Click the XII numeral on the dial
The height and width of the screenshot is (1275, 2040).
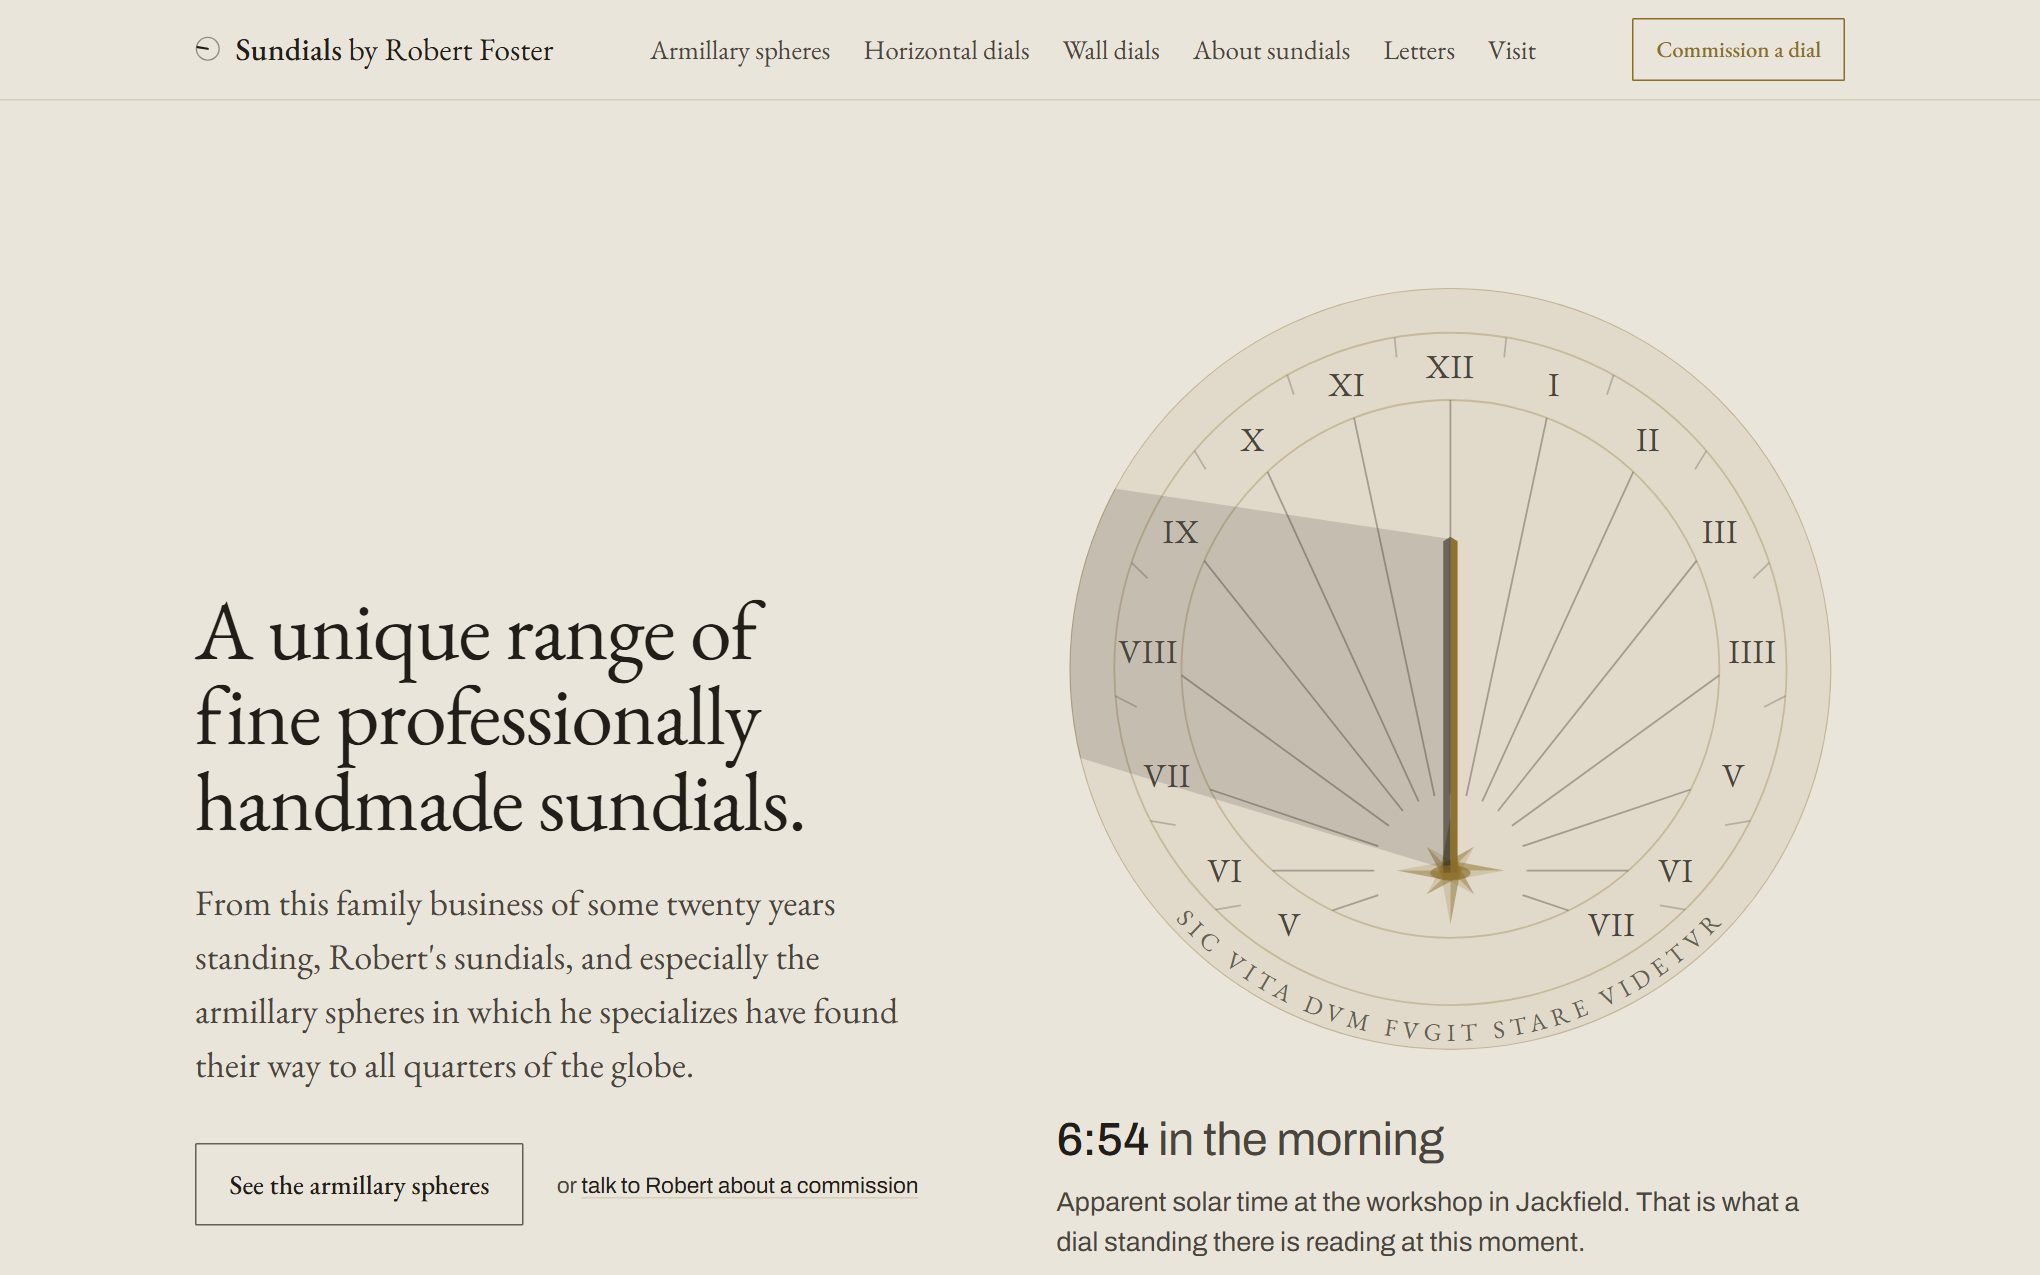coord(1449,367)
